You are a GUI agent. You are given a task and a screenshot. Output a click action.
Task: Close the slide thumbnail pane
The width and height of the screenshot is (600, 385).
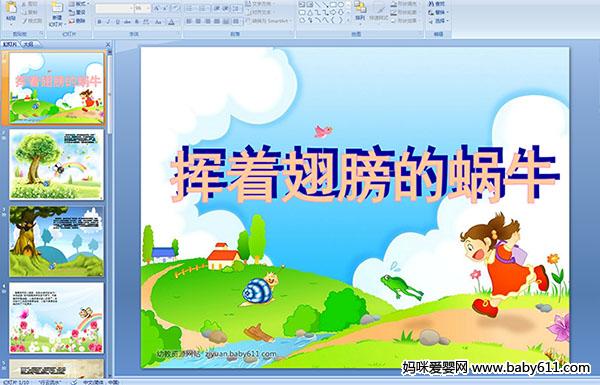108,44
